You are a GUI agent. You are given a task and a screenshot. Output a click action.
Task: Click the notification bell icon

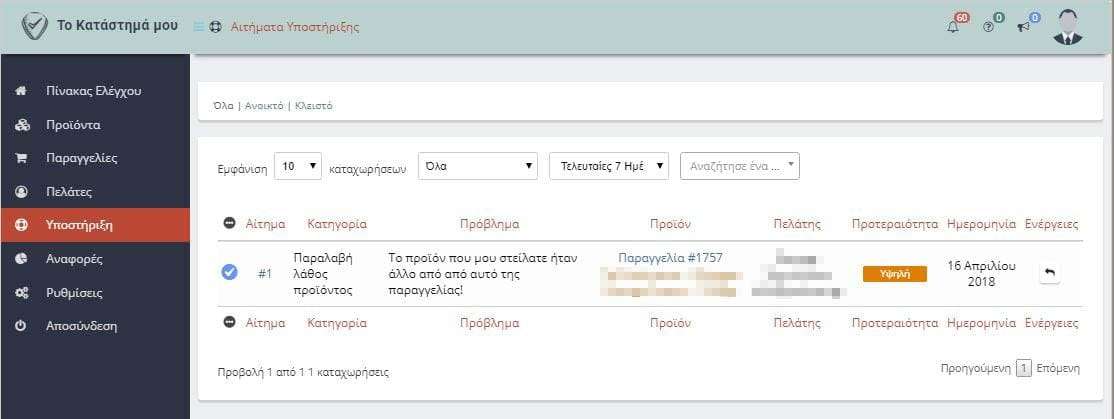point(953,27)
